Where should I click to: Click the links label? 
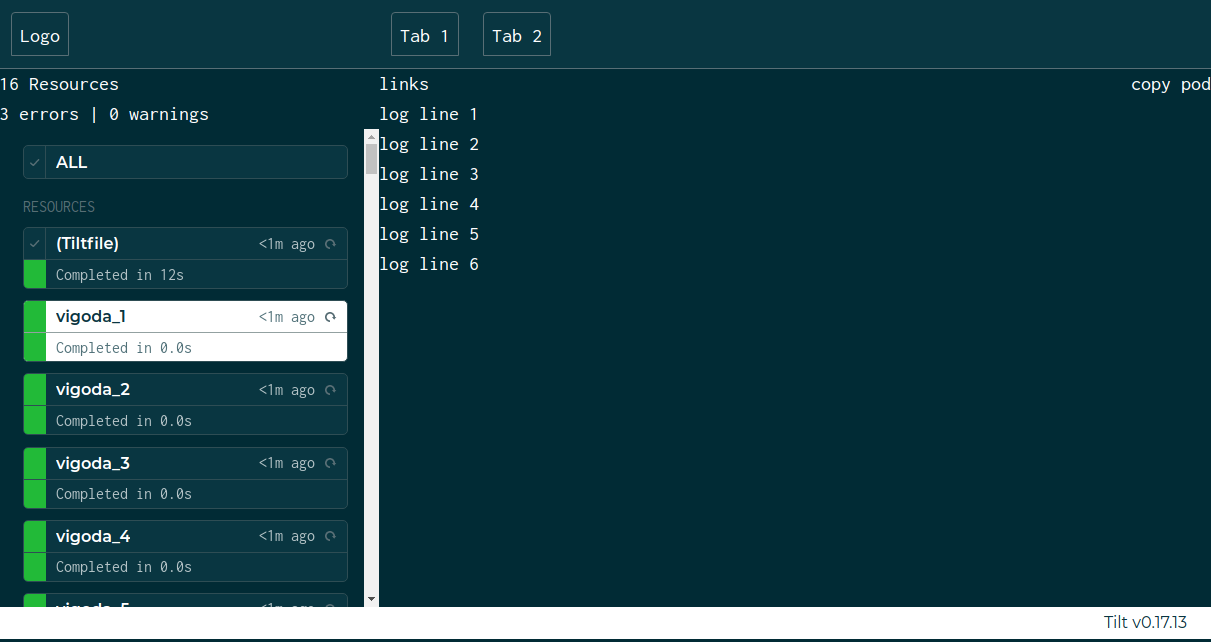coord(404,84)
